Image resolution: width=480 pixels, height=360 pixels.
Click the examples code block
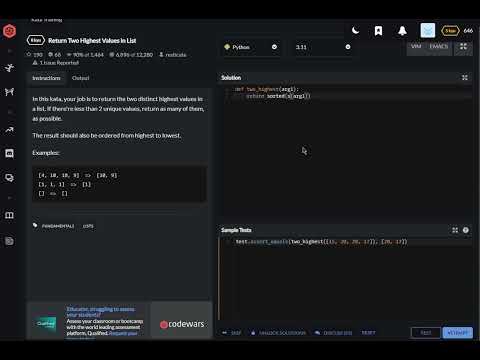click(119, 184)
